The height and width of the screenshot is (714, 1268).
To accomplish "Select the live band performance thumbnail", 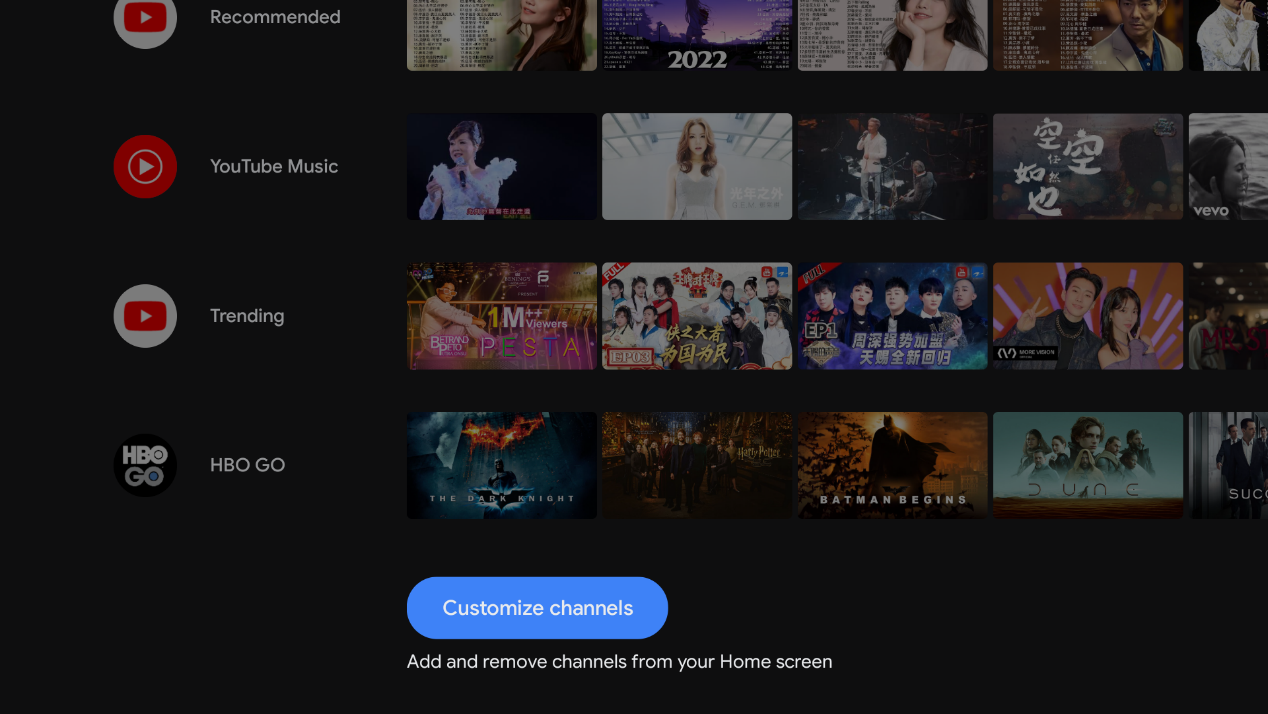I will (892, 166).
